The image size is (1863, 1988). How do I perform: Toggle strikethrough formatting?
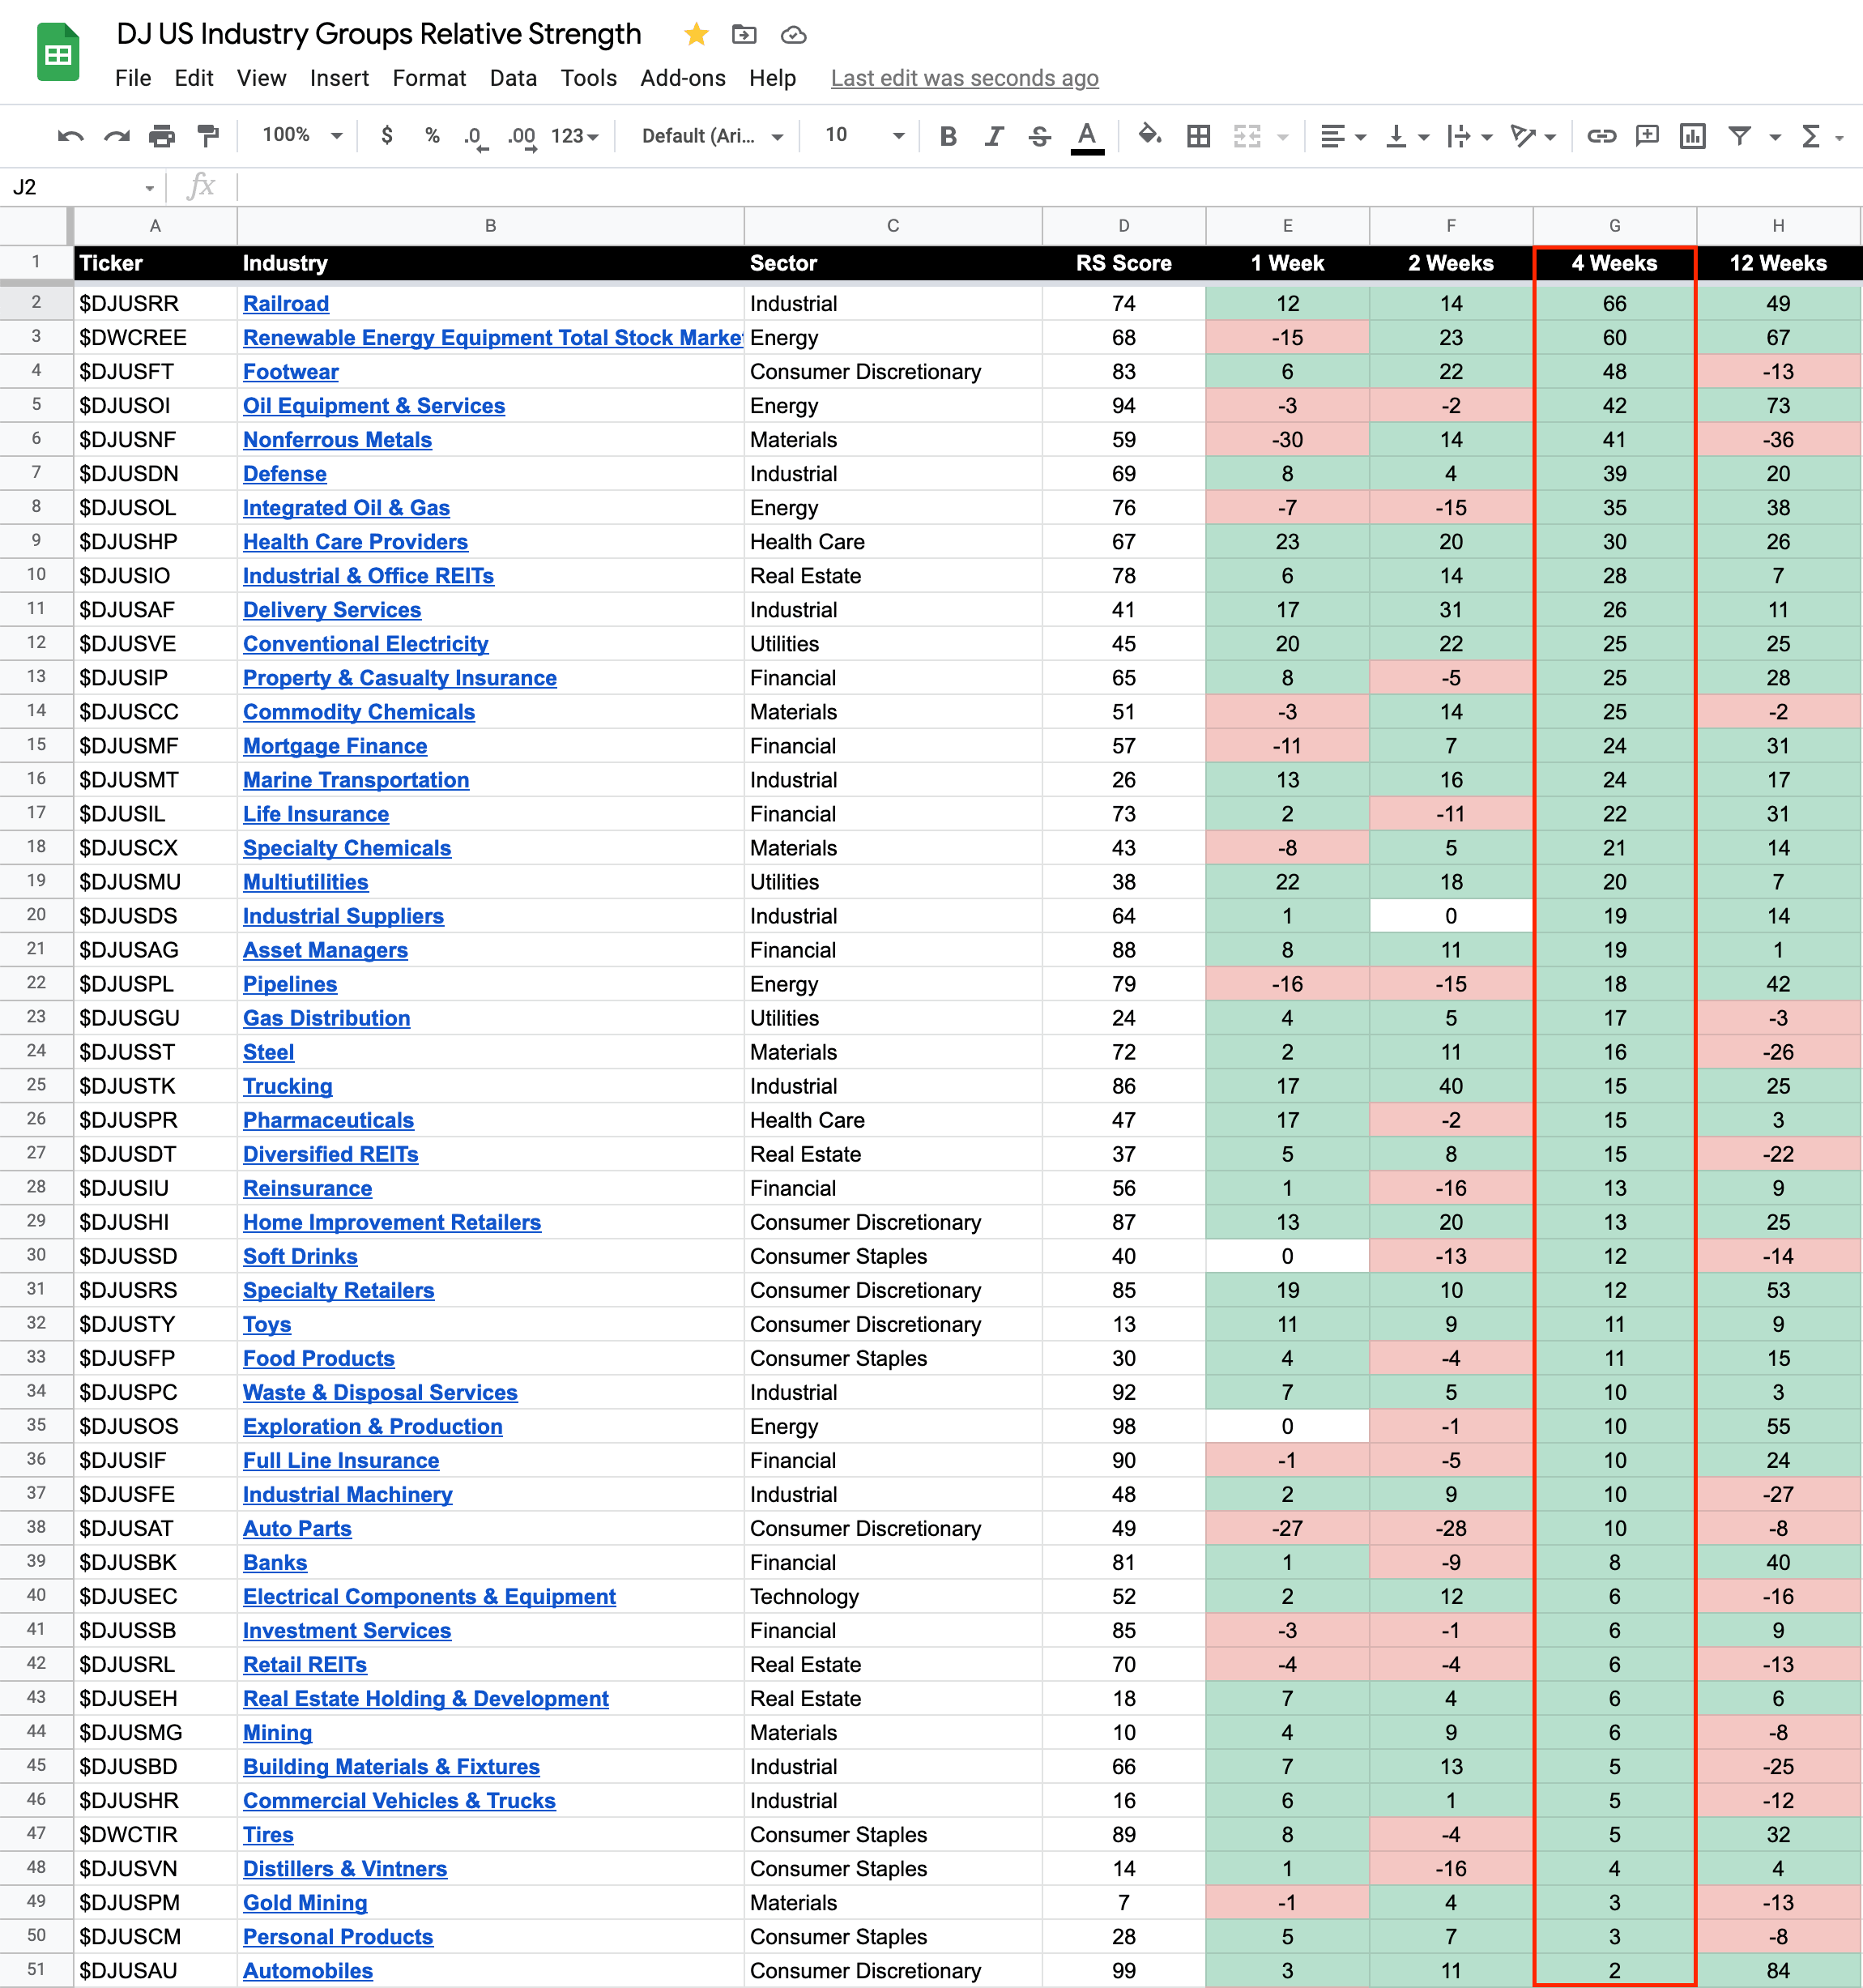[x=1040, y=136]
